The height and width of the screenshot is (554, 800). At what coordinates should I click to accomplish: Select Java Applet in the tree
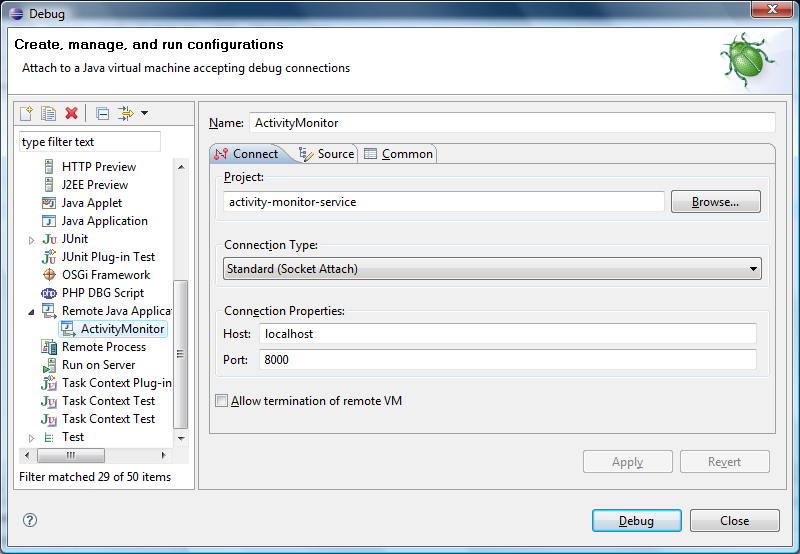[x=92, y=203]
